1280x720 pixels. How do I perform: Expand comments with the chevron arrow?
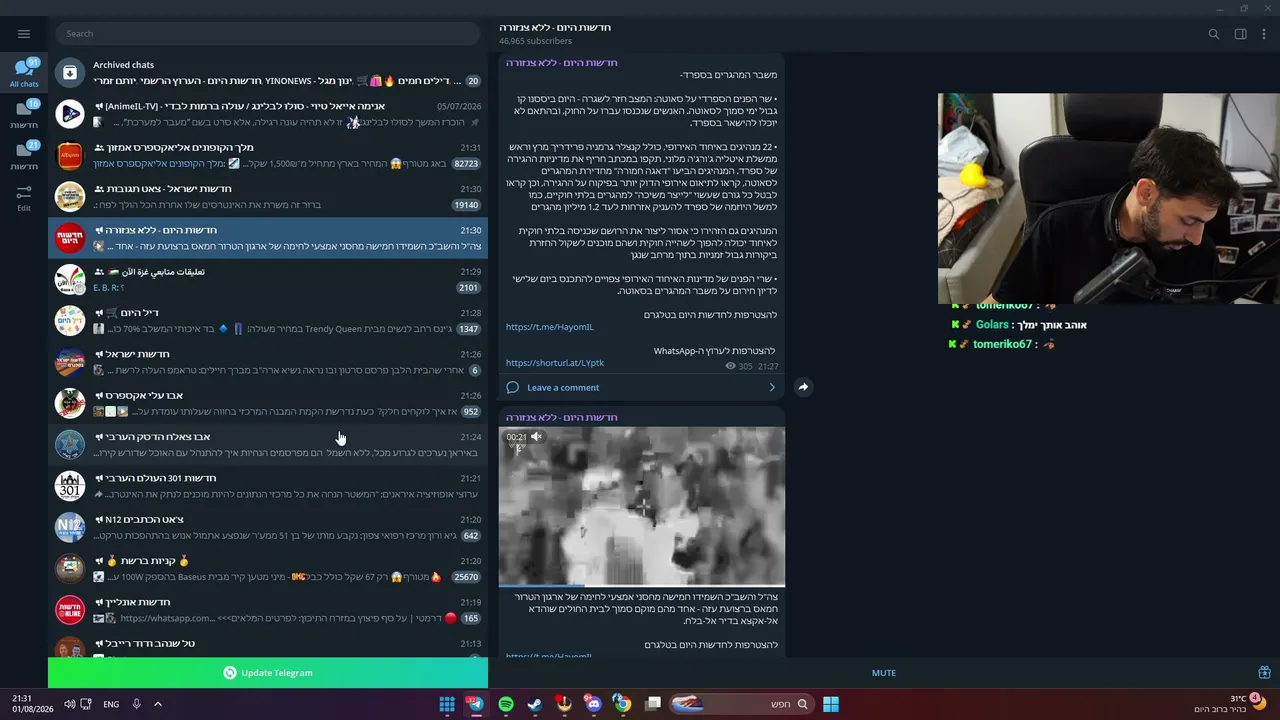(772, 387)
